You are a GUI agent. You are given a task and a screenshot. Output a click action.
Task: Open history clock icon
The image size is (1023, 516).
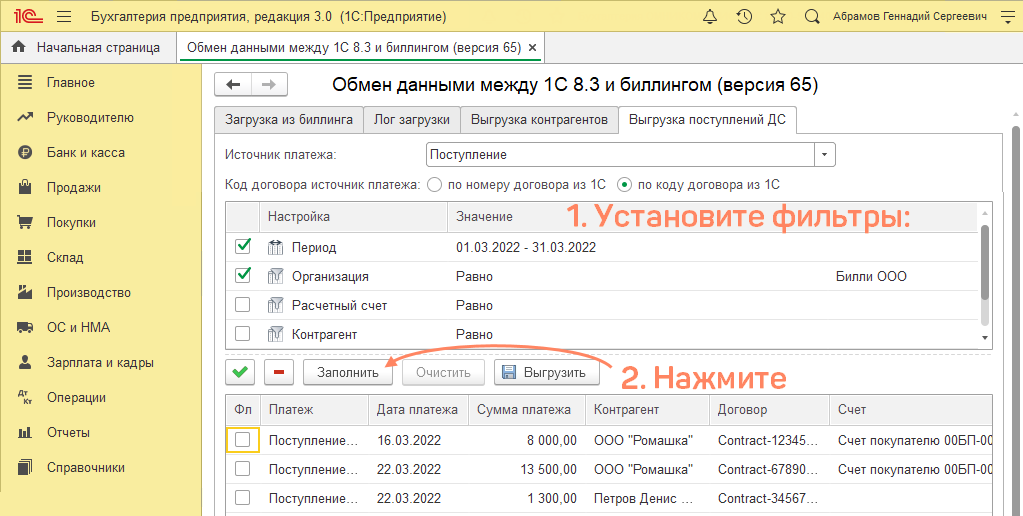pos(744,16)
